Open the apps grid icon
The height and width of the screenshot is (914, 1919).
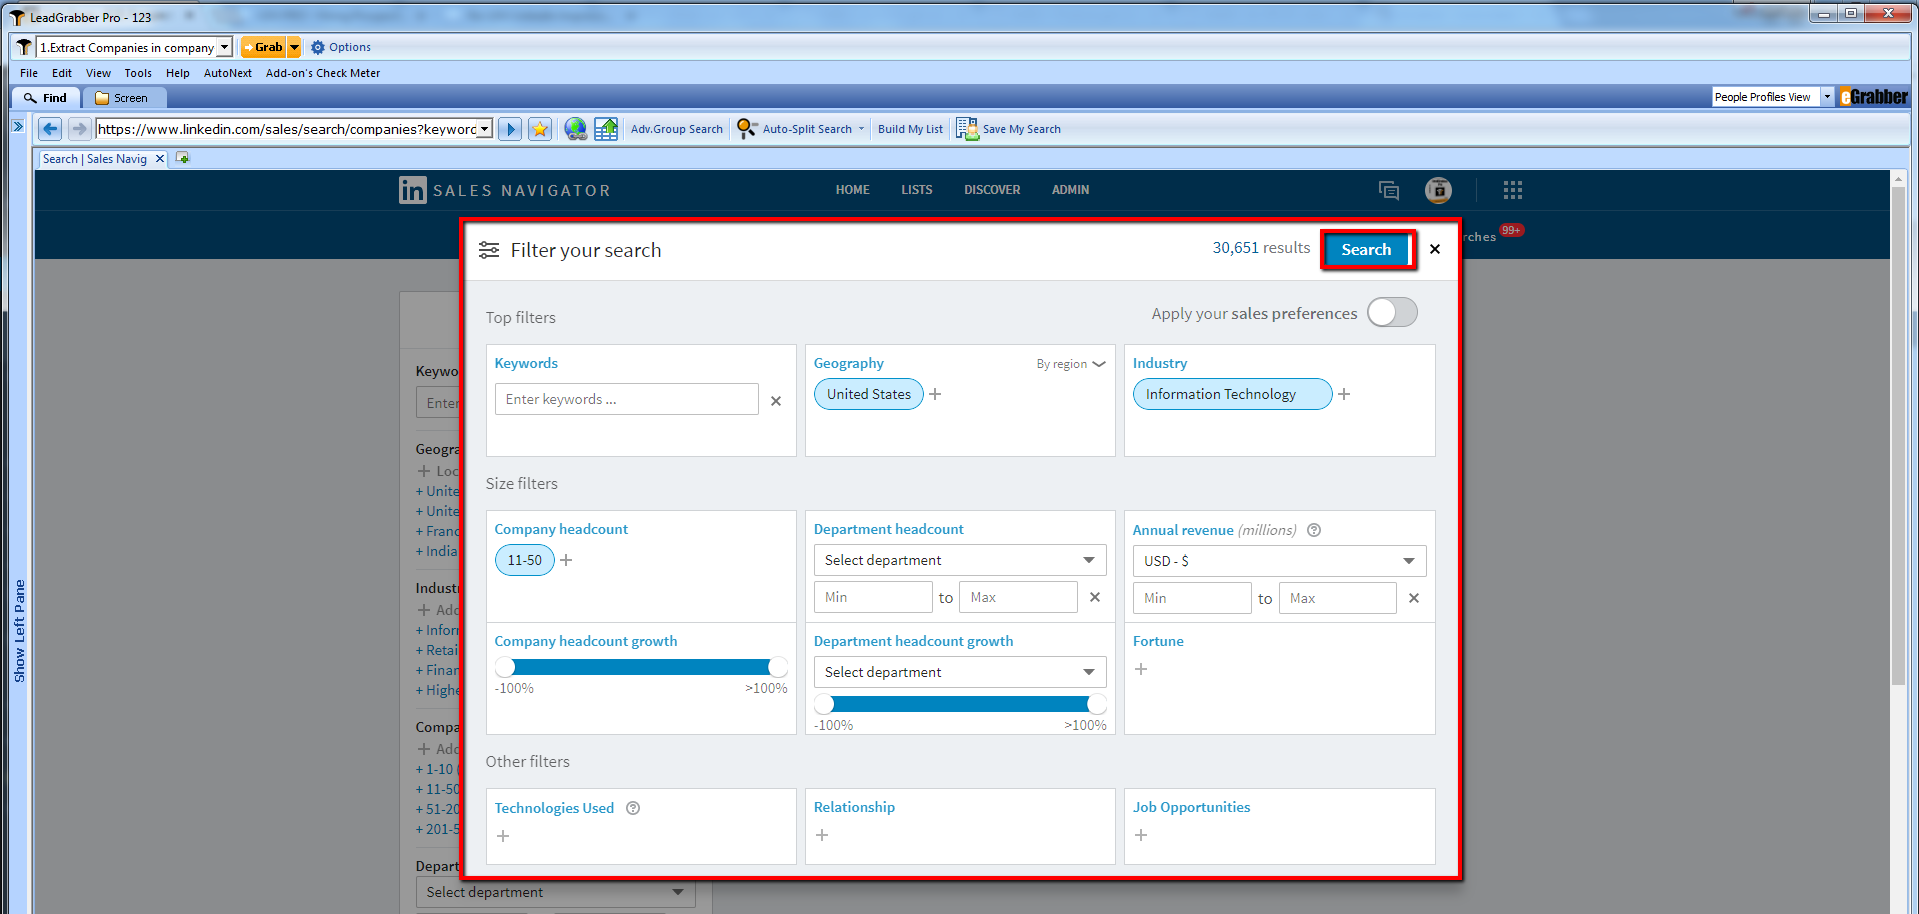tap(1512, 190)
